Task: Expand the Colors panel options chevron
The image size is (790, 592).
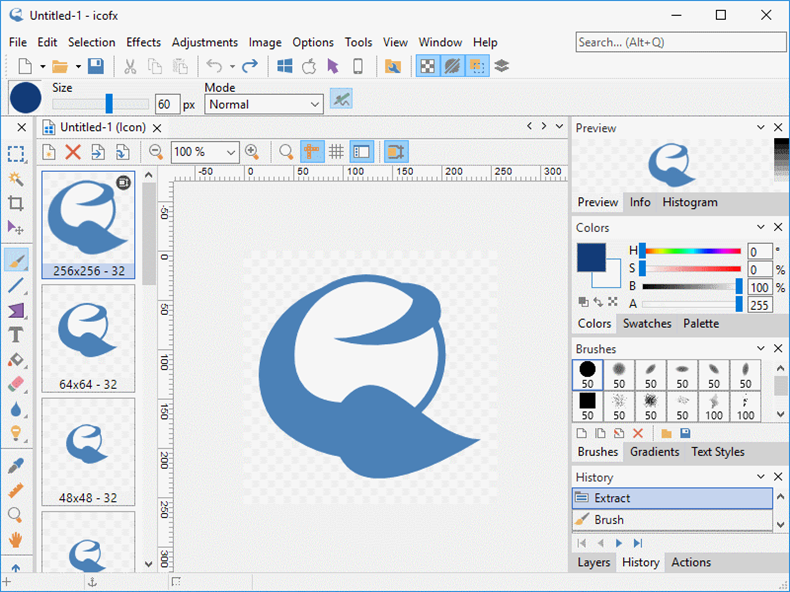Action: (x=761, y=227)
